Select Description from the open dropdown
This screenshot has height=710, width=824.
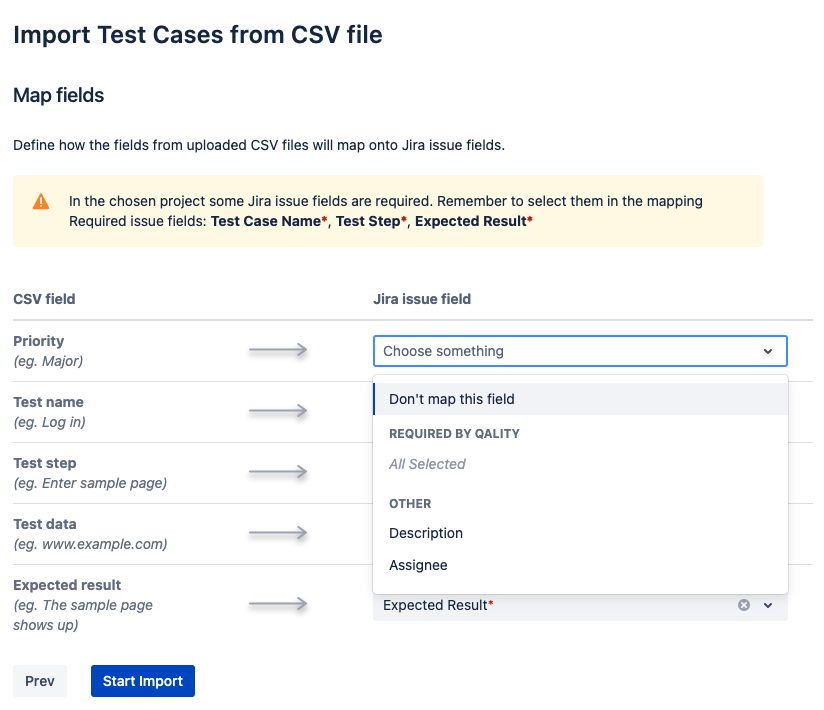click(425, 533)
